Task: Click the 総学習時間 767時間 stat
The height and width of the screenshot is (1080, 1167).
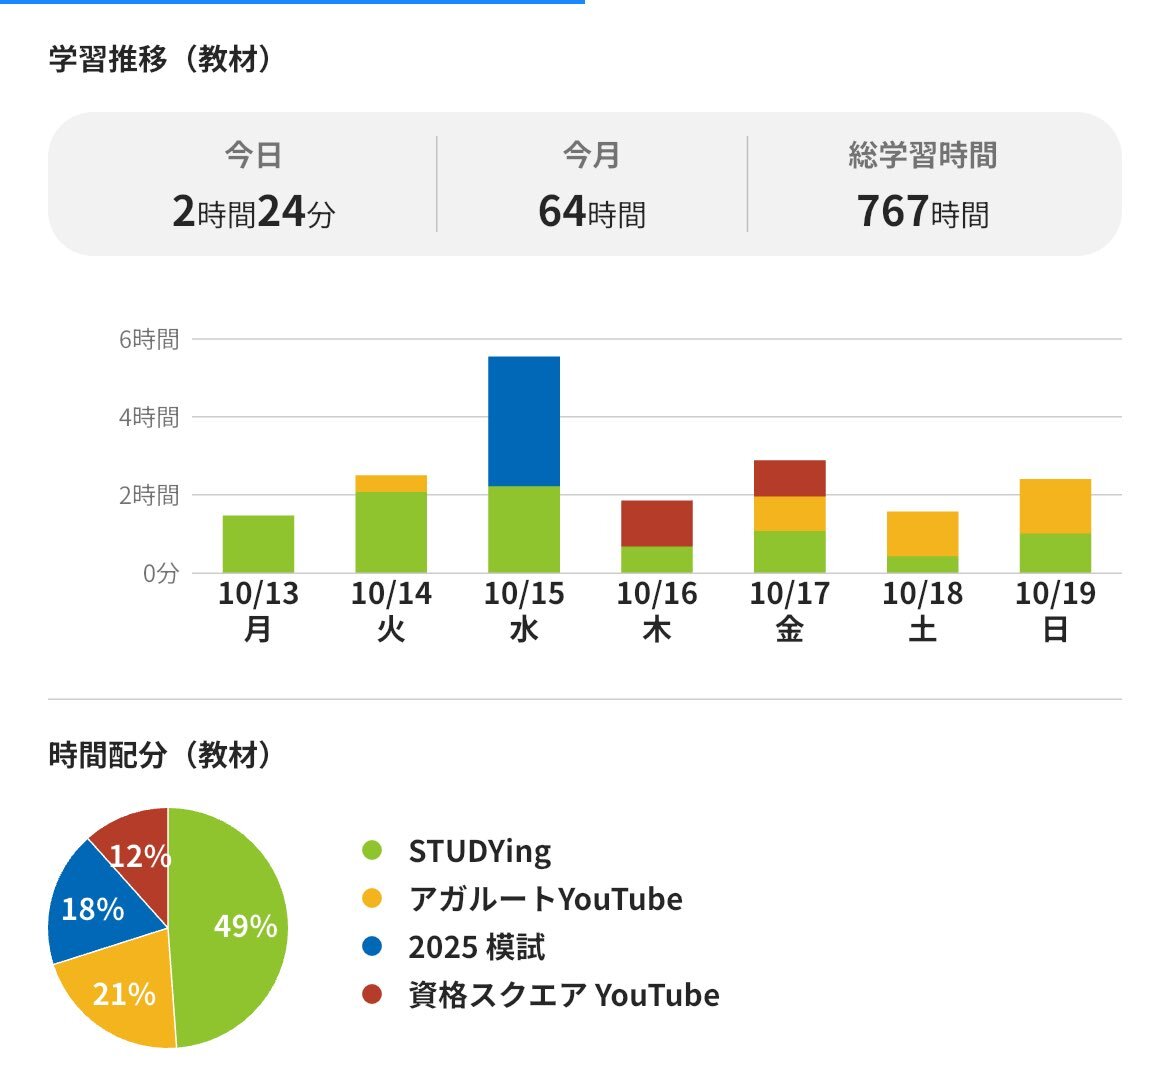Action: [x=922, y=185]
